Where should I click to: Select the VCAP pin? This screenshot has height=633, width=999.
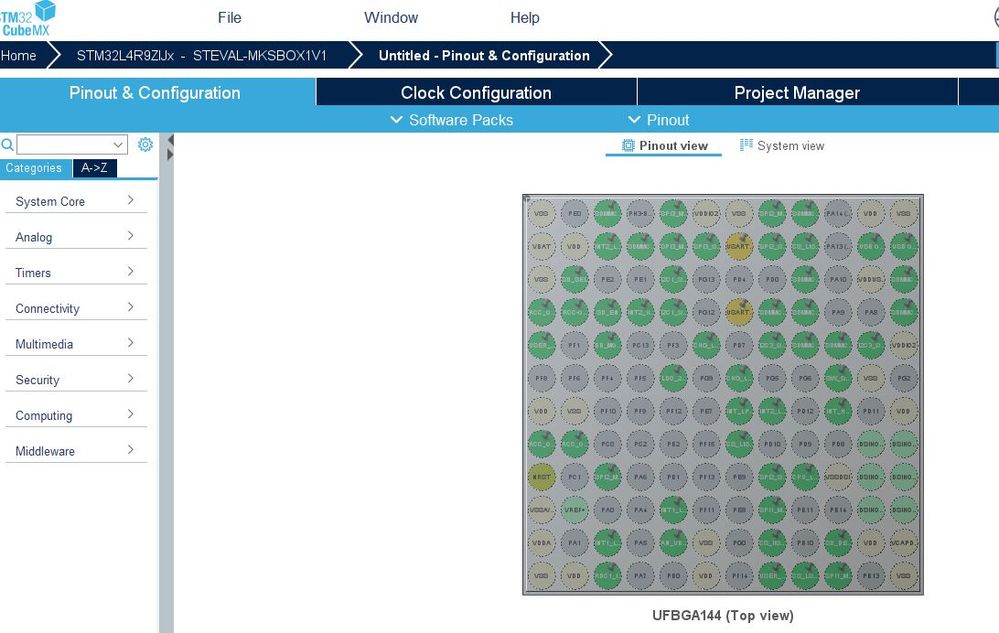[x=903, y=543]
